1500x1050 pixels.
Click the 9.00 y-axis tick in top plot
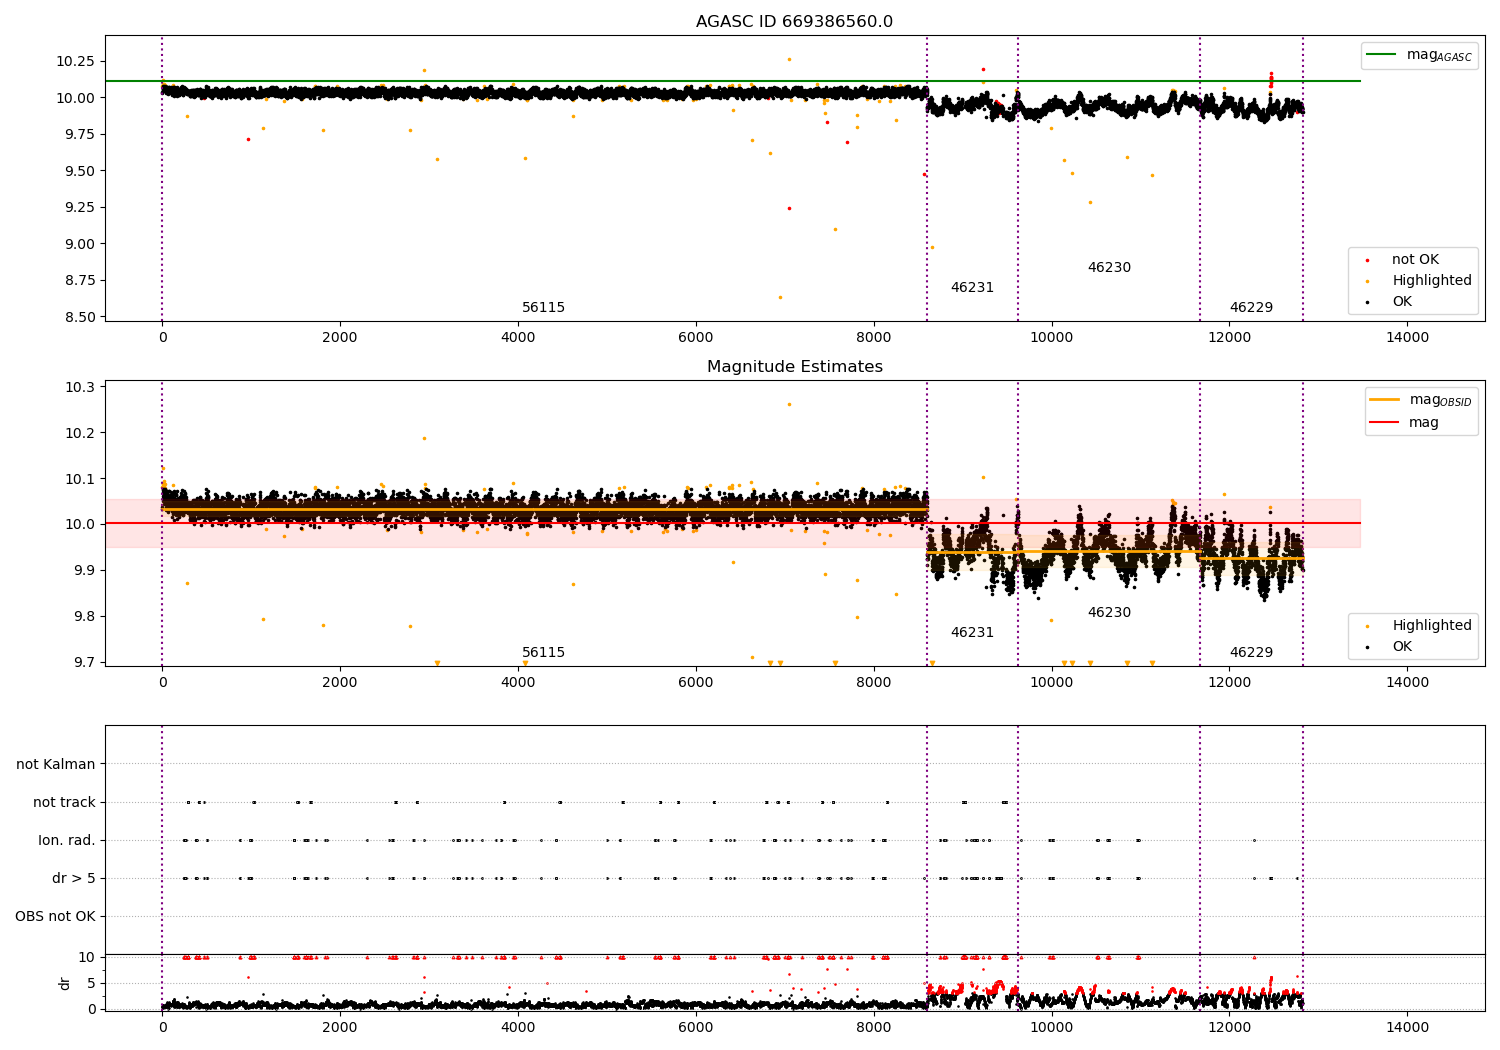79,244
